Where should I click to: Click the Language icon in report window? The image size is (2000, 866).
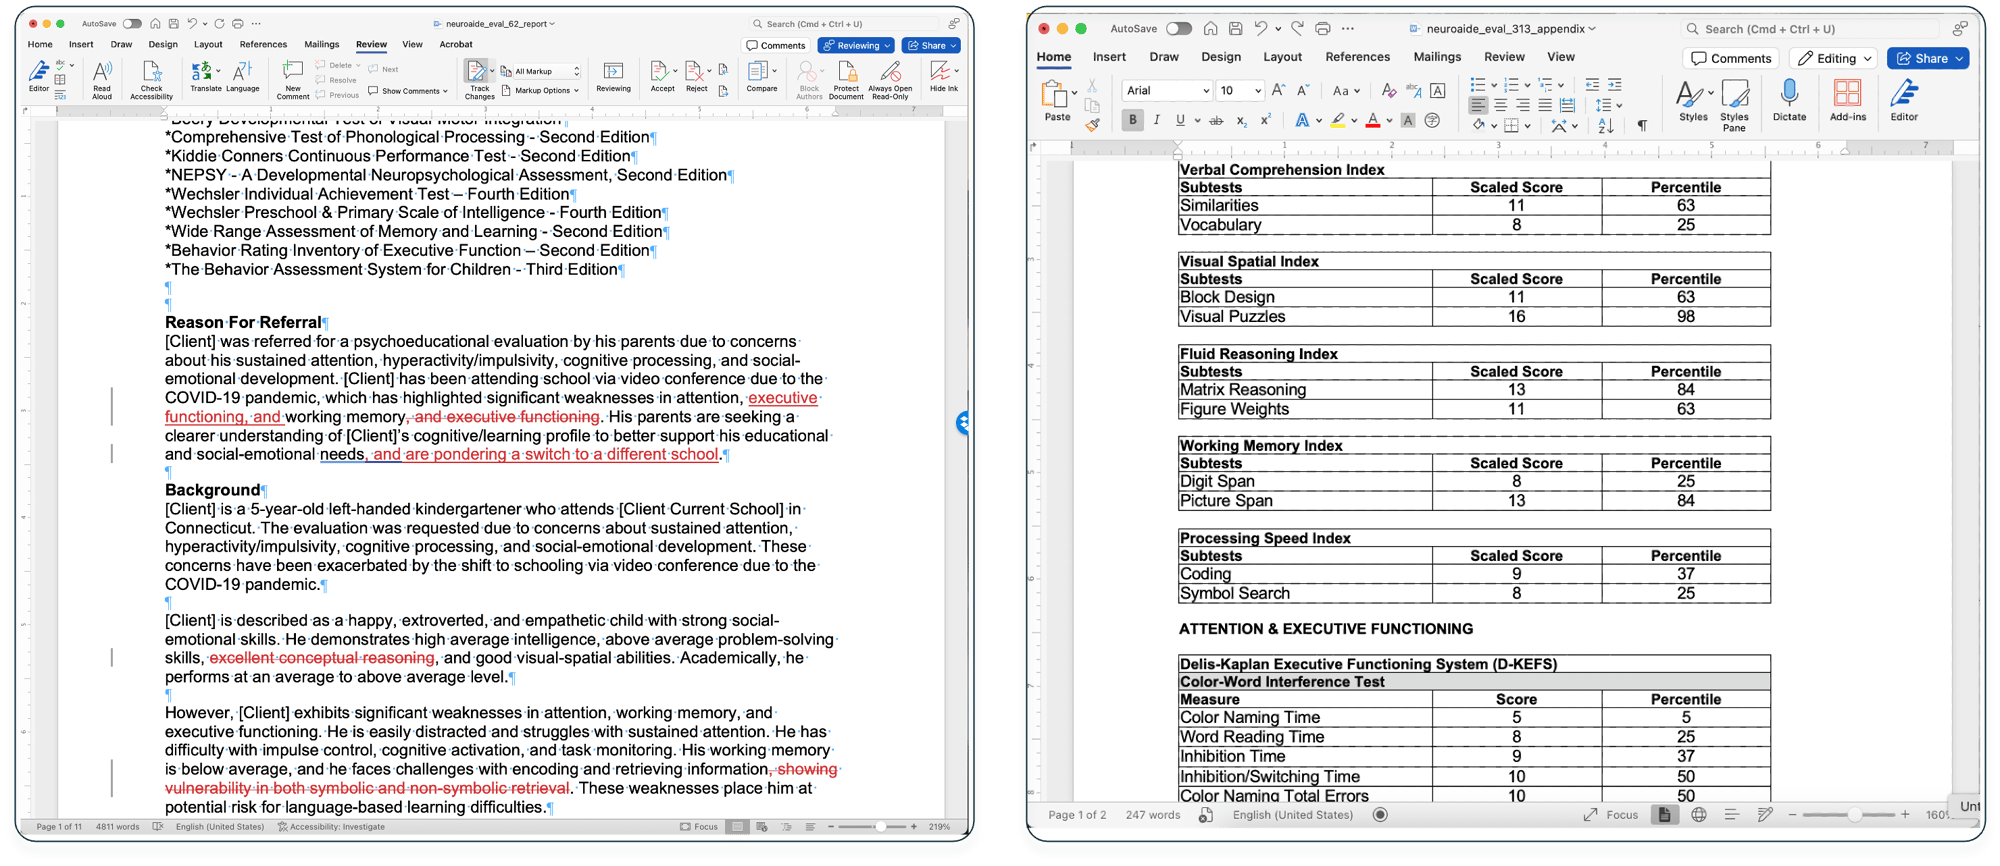(242, 77)
